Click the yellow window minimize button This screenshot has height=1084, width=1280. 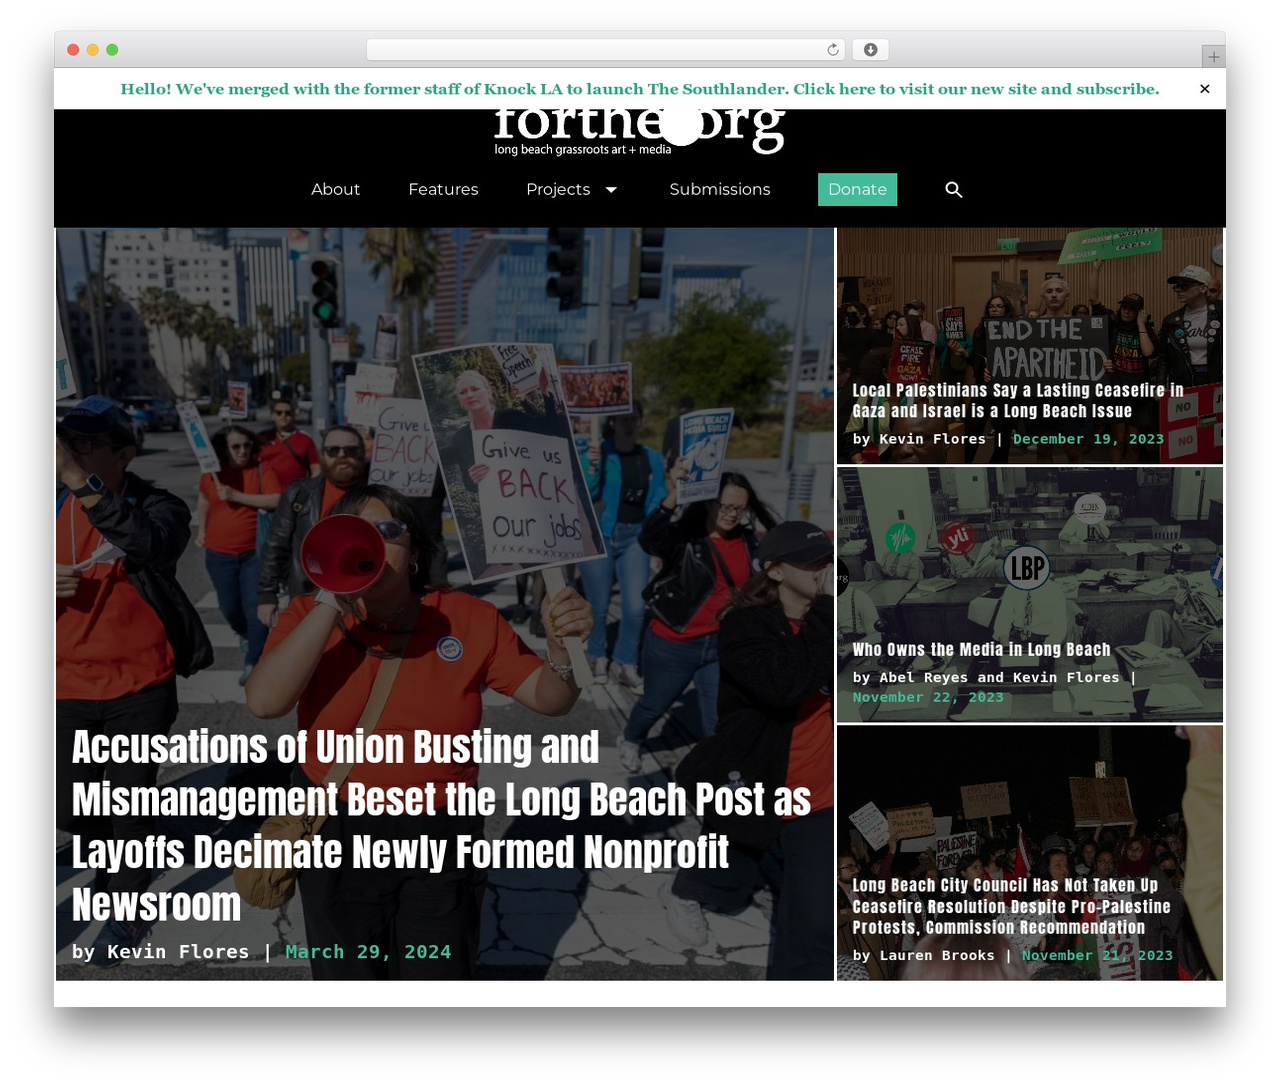[x=92, y=50]
